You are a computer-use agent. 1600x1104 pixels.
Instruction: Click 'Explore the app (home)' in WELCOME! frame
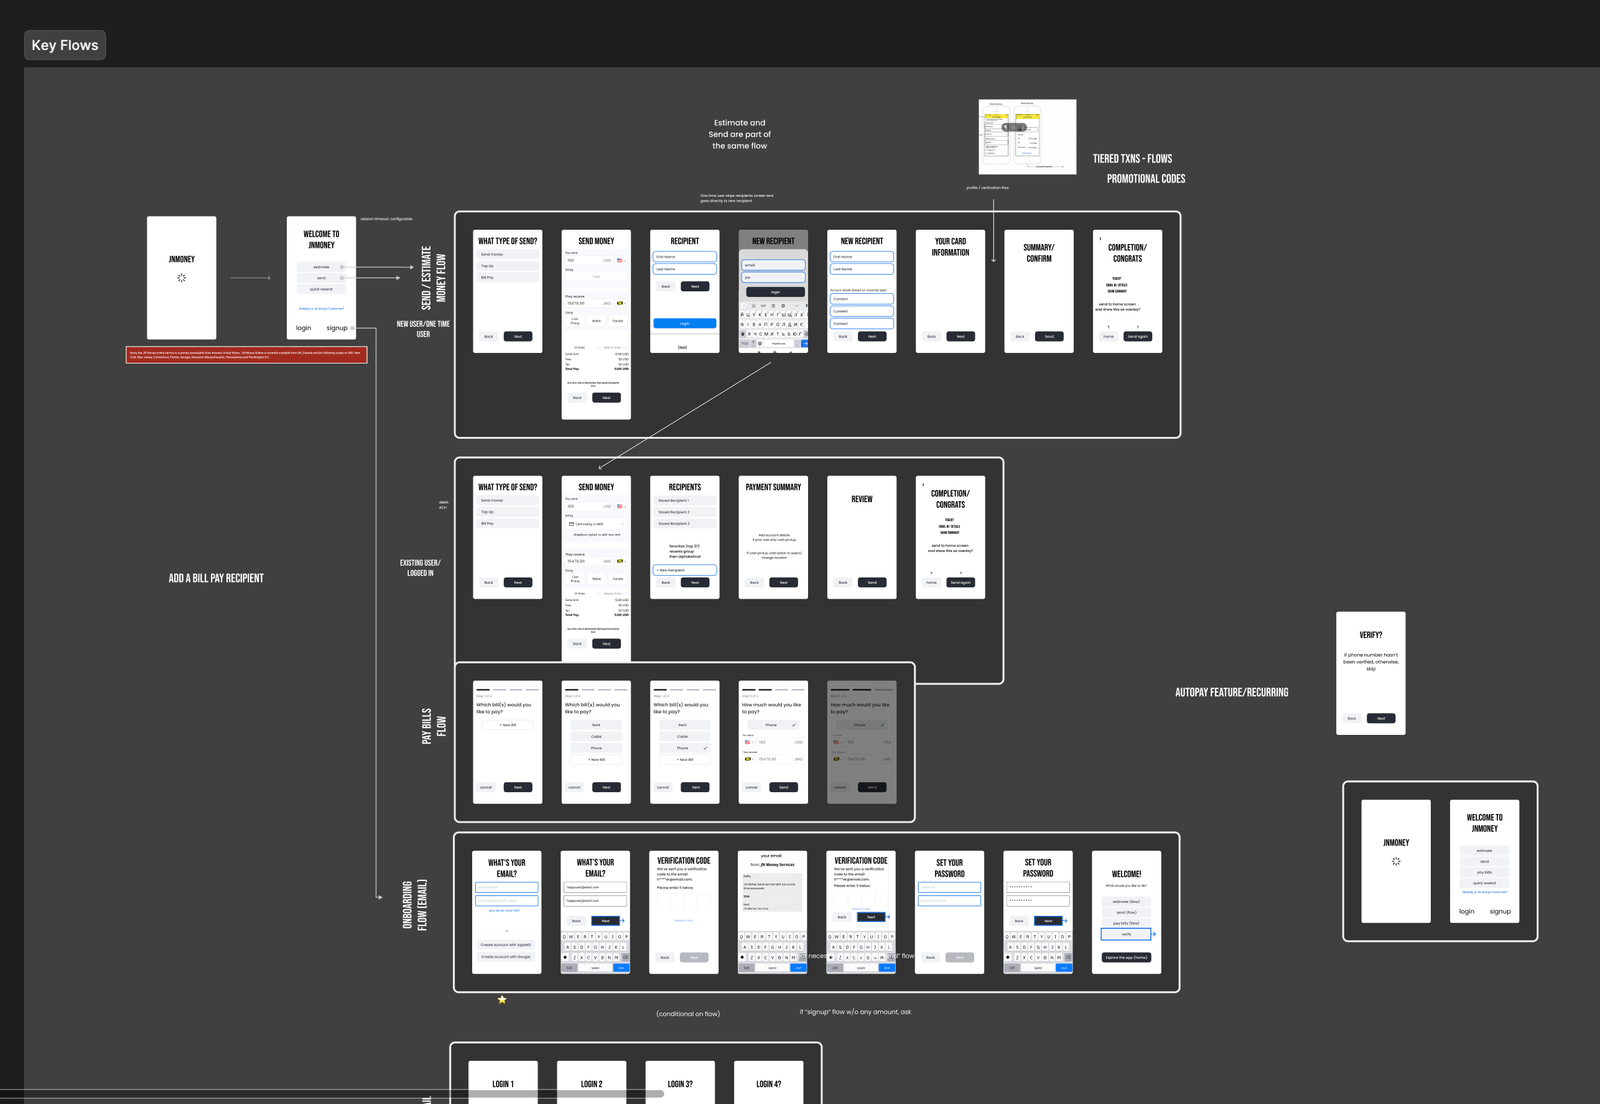pos(1126,957)
